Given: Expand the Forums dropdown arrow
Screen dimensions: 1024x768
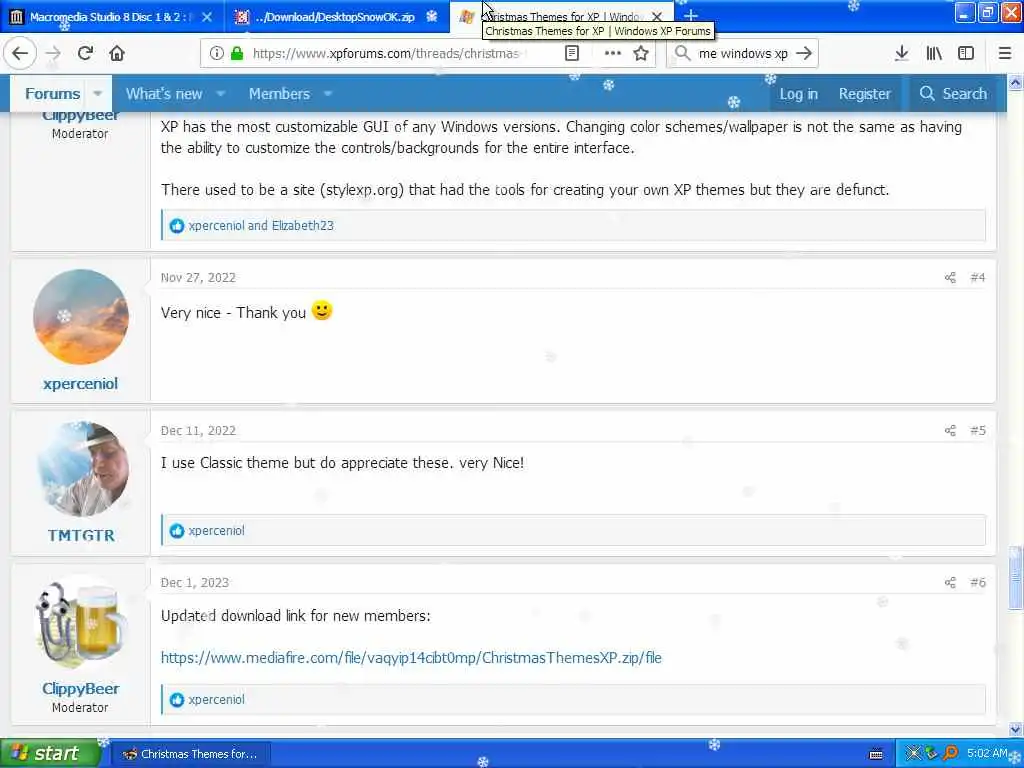Looking at the screenshot, I should coord(97,94).
